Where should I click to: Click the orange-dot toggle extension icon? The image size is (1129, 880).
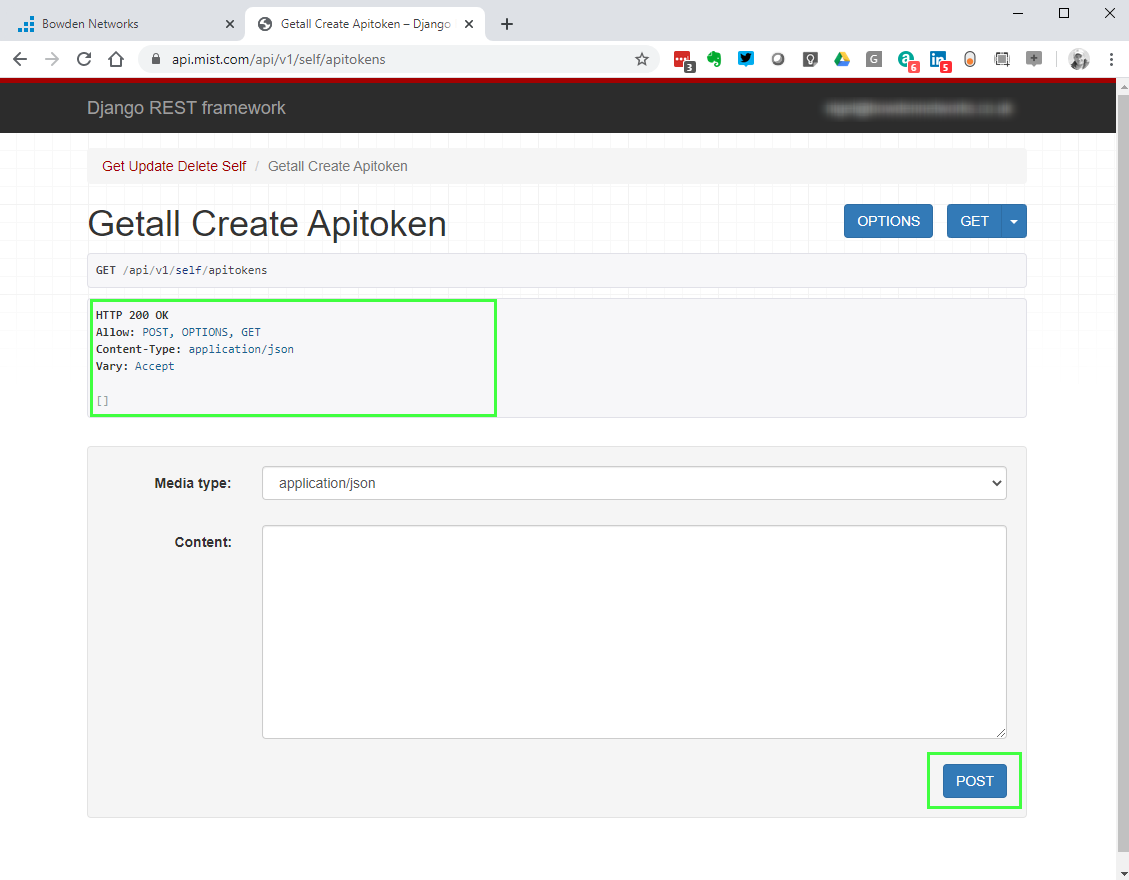pos(970,59)
